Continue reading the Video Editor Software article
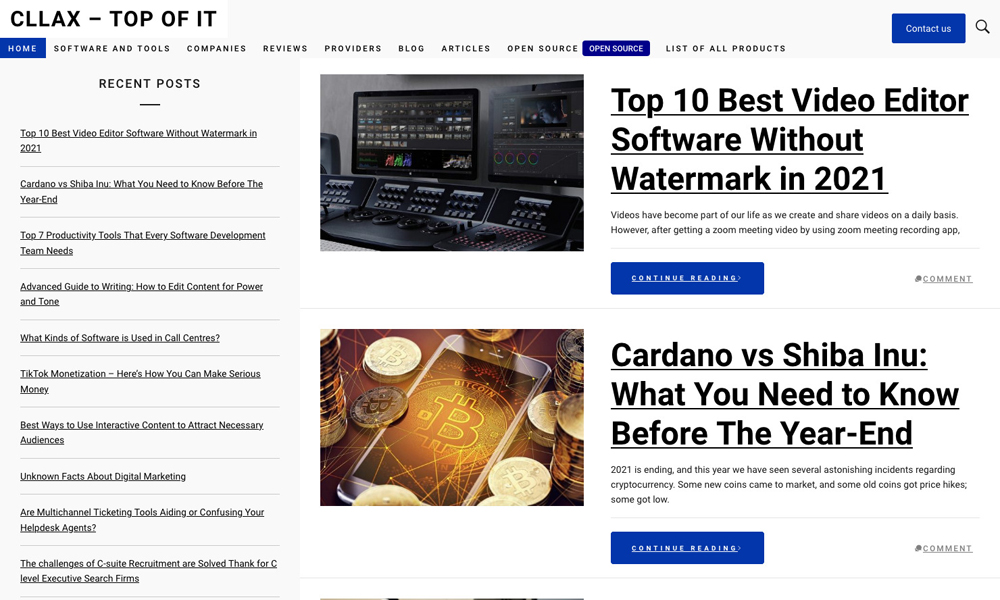The height and width of the screenshot is (600, 1000). pyautogui.click(x=687, y=278)
